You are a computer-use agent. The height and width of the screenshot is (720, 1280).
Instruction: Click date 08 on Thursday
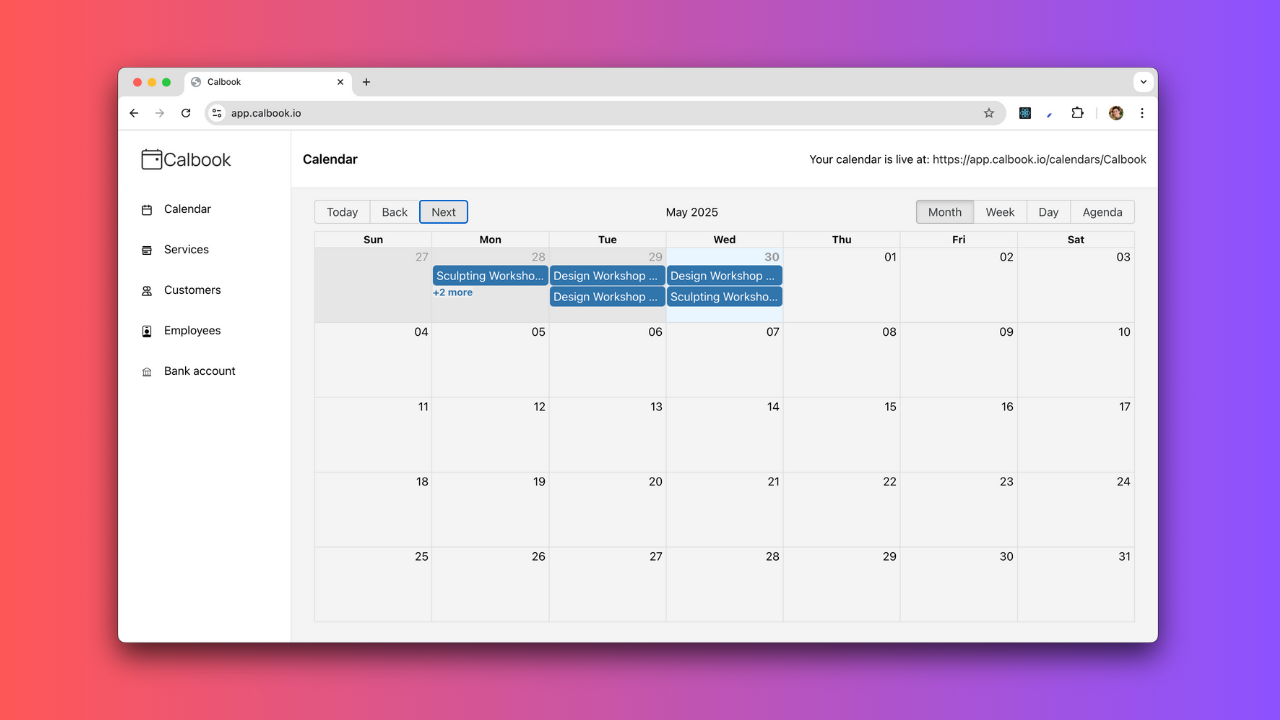click(889, 332)
